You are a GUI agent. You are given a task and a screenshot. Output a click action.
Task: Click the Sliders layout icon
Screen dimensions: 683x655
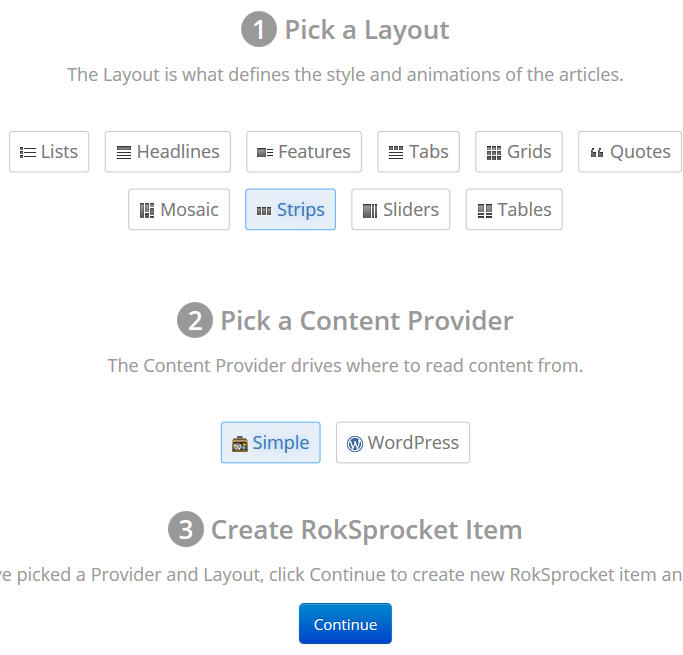point(370,210)
